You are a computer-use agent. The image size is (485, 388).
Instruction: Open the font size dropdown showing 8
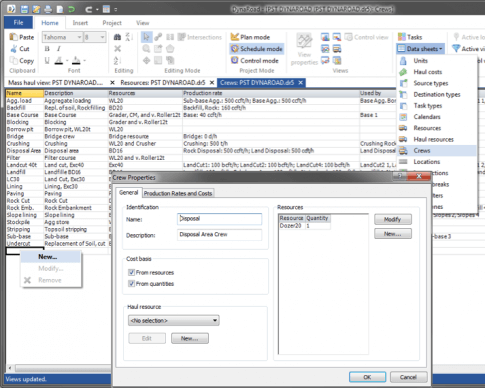(x=102, y=37)
